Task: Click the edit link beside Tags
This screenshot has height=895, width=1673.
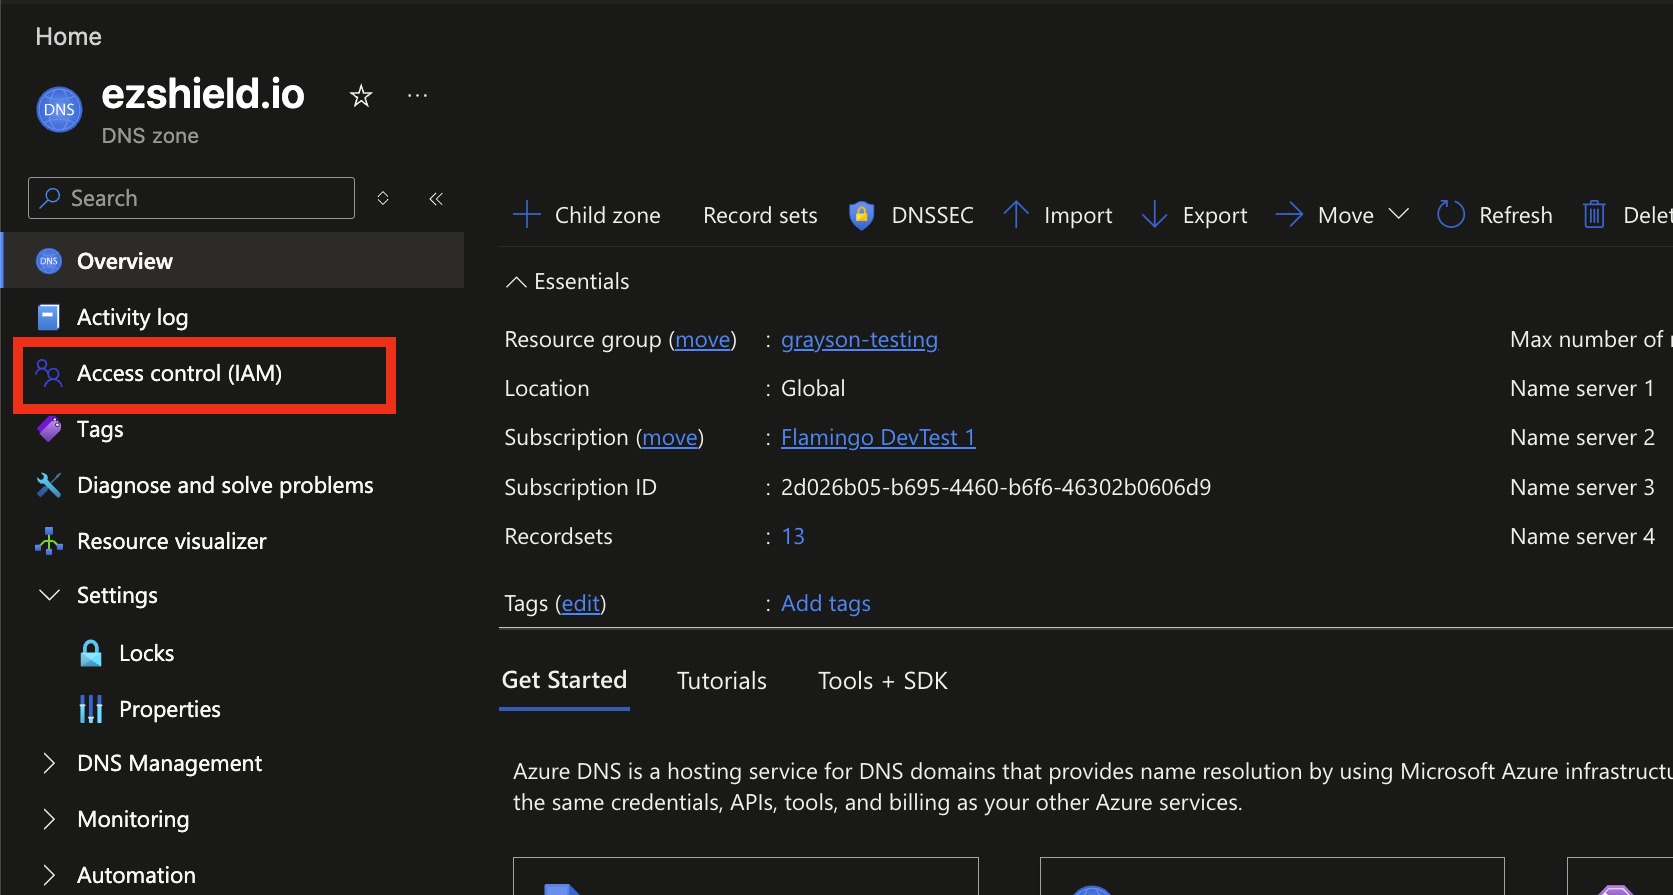Action: coord(581,604)
